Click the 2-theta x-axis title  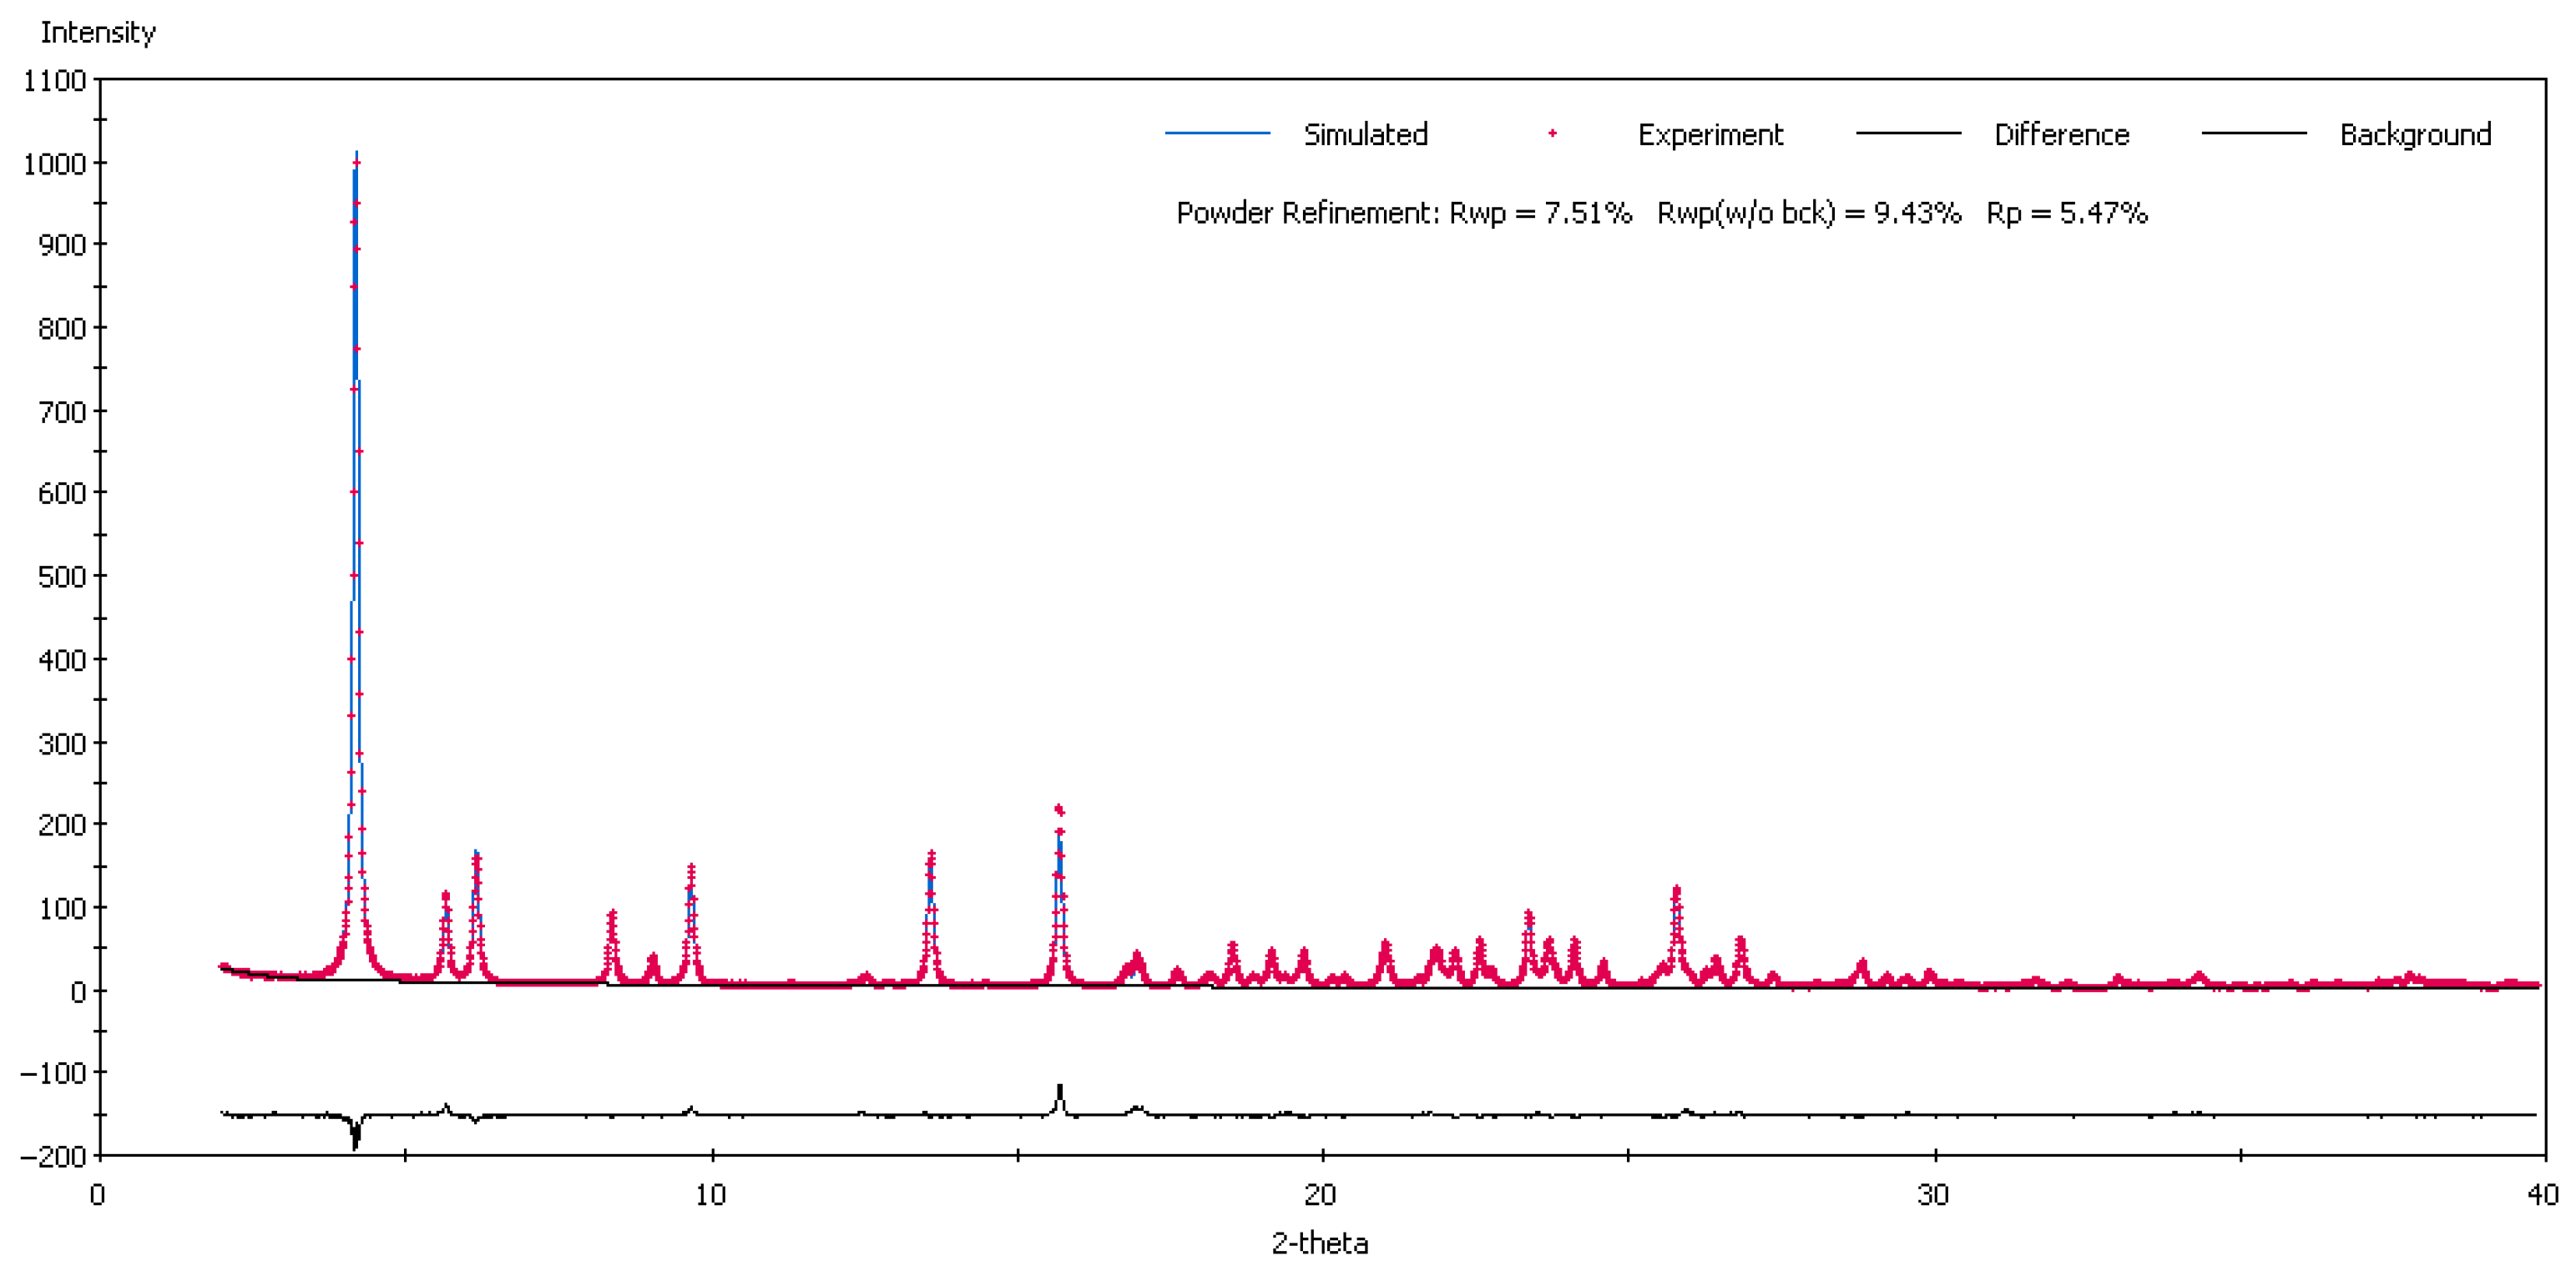(x=1319, y=1243)
